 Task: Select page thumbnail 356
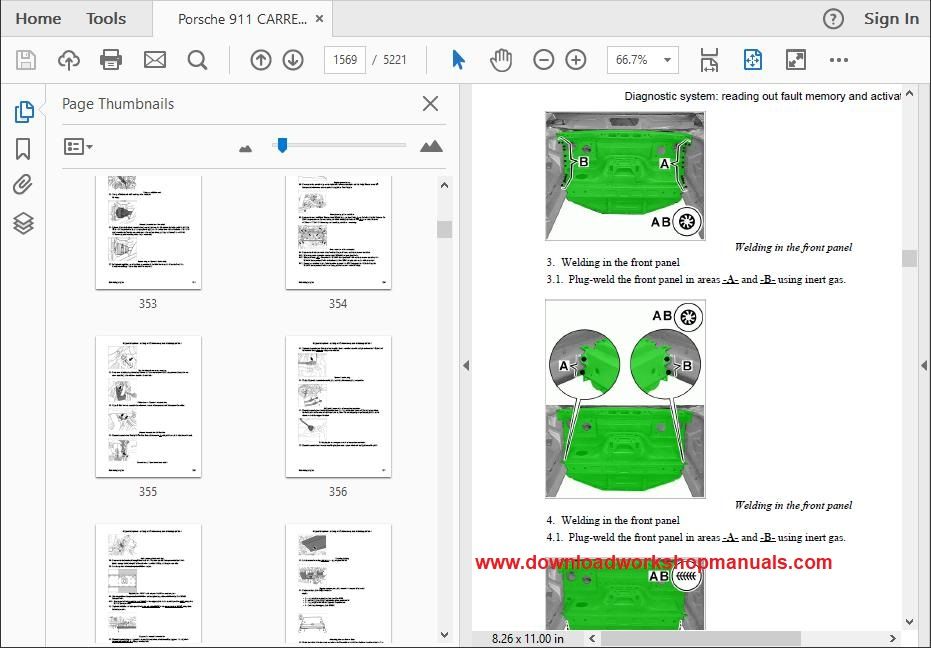tap(338, 406)
